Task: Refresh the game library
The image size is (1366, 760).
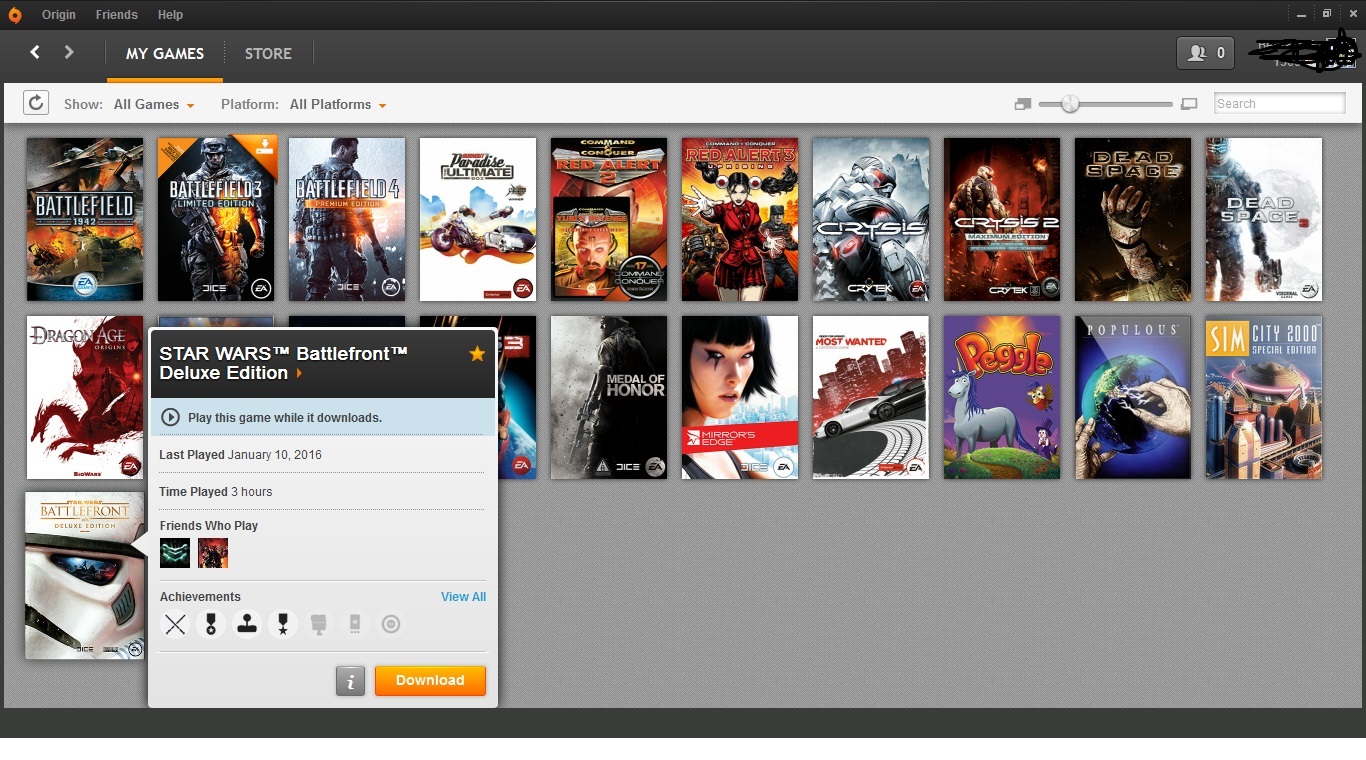Action: click(36, 103)
